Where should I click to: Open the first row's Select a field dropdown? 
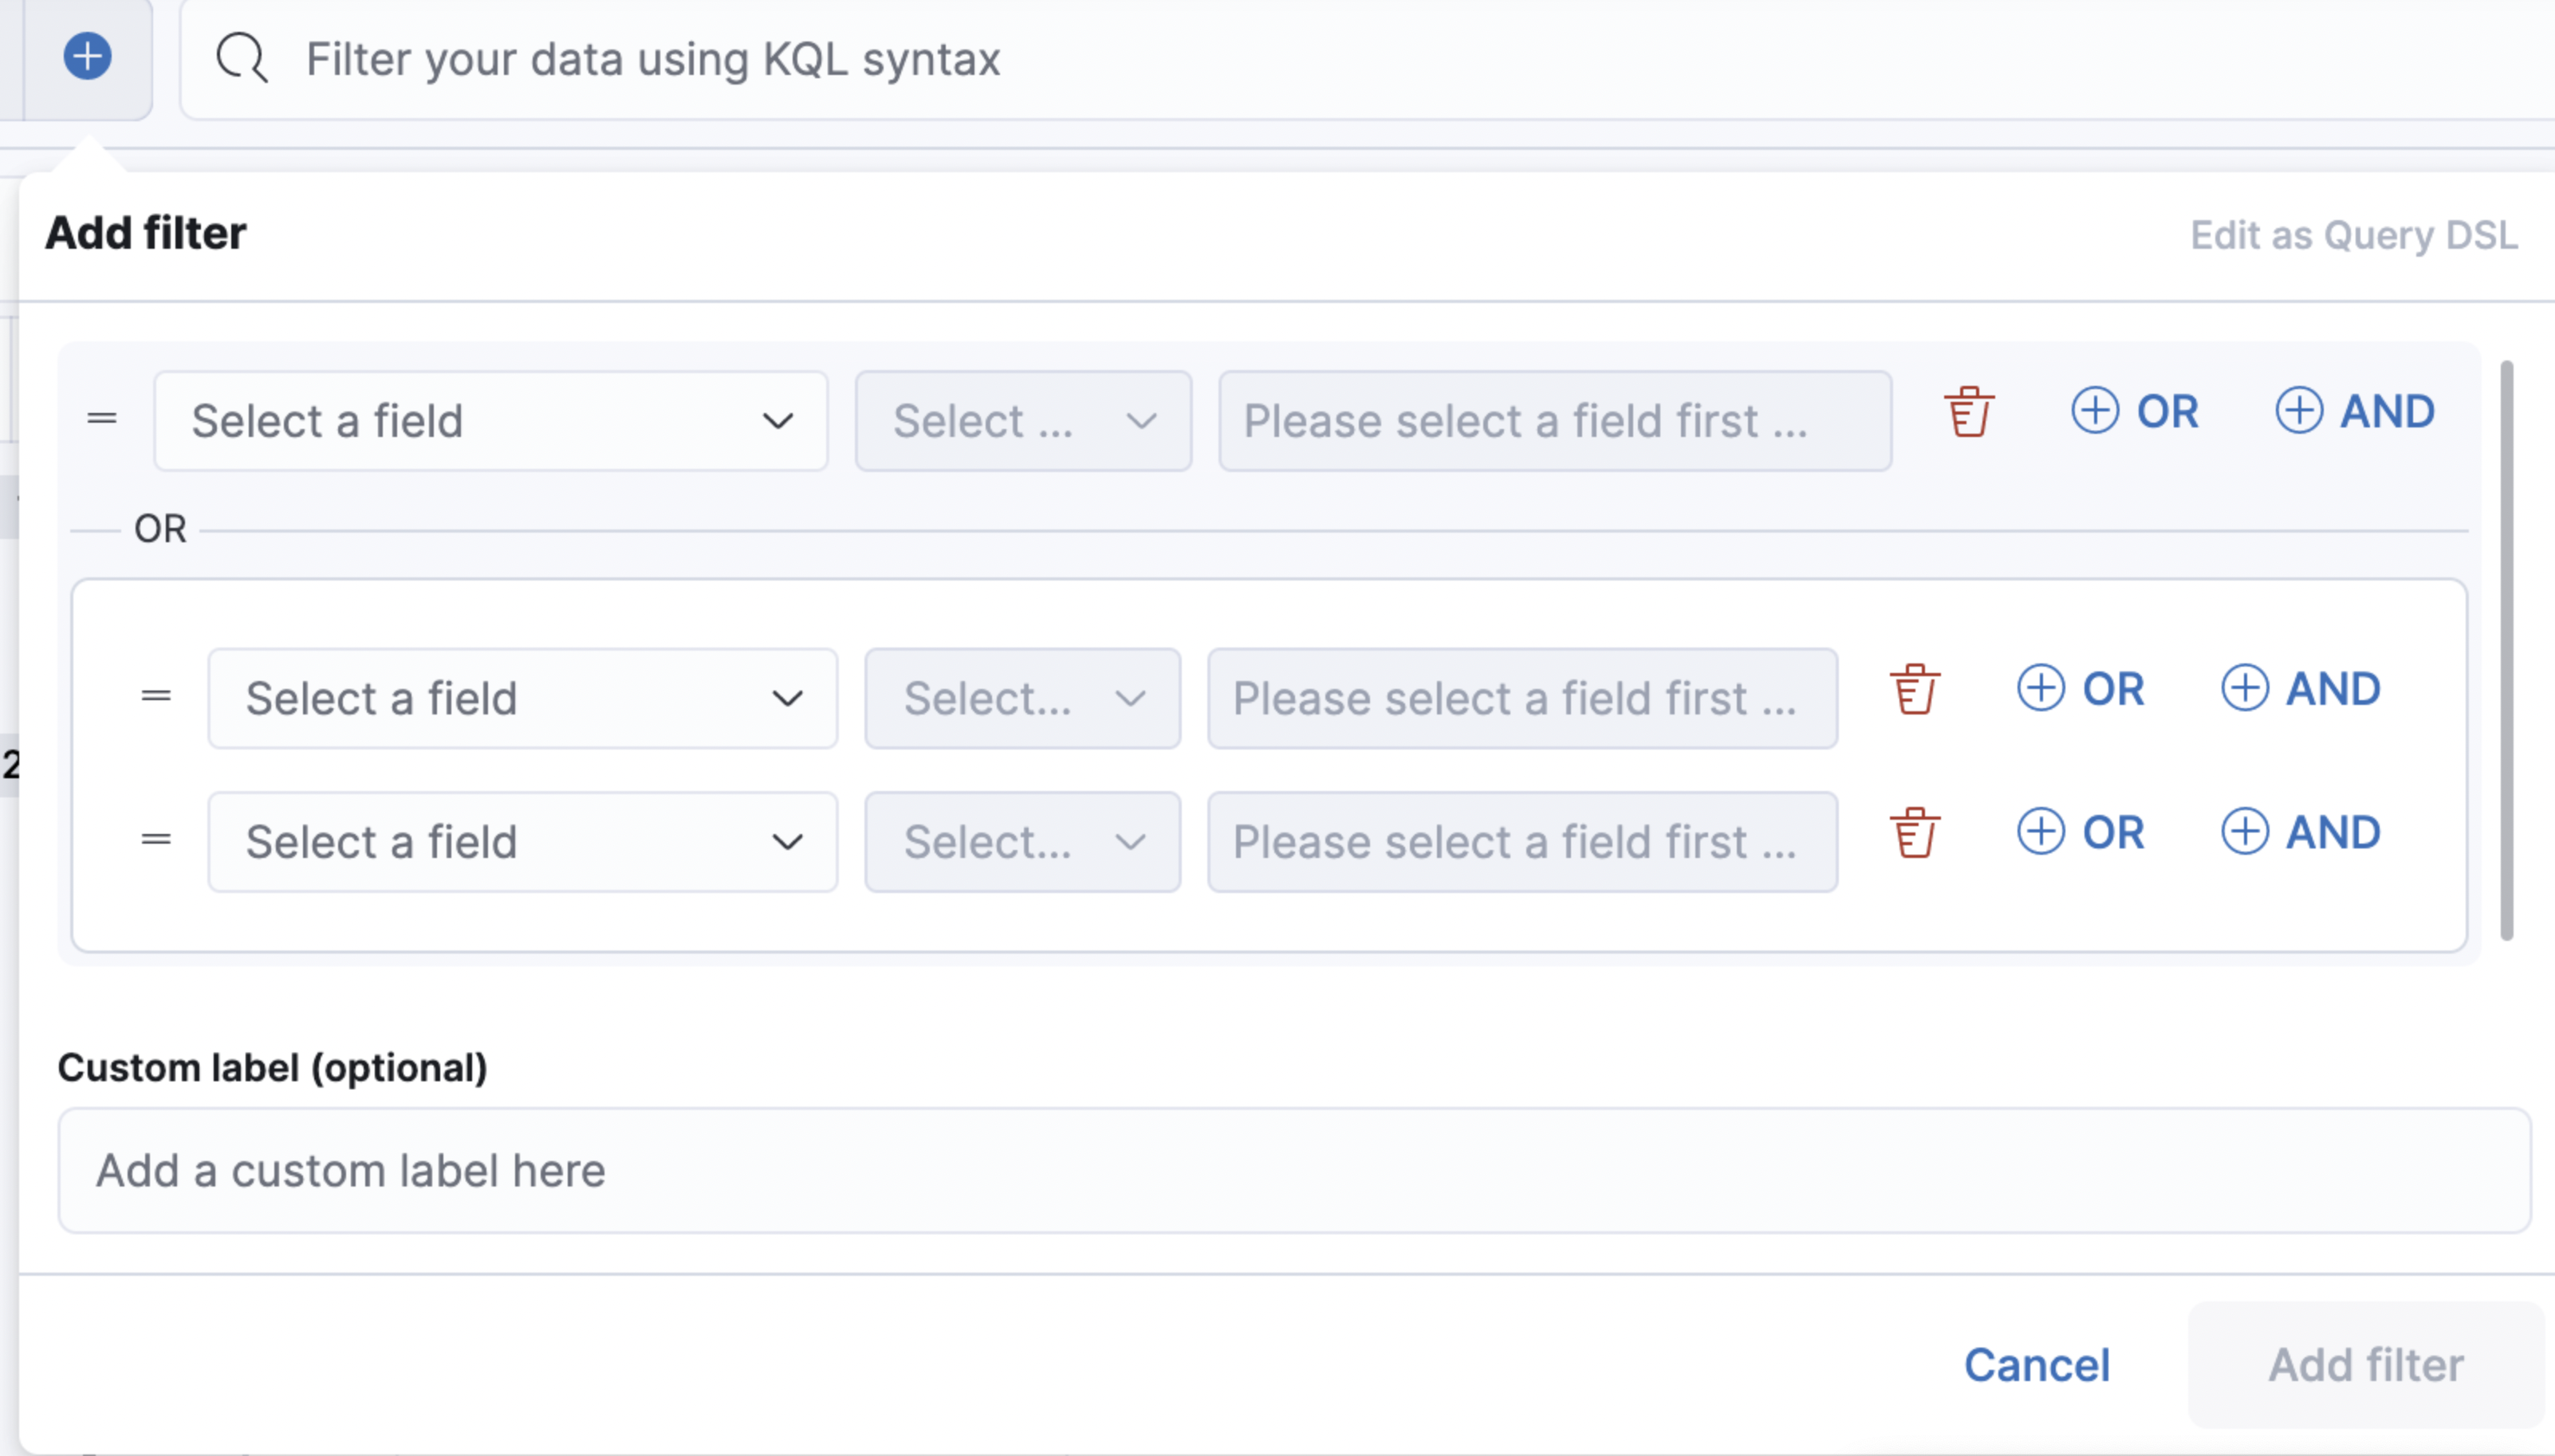pos(491,421)
